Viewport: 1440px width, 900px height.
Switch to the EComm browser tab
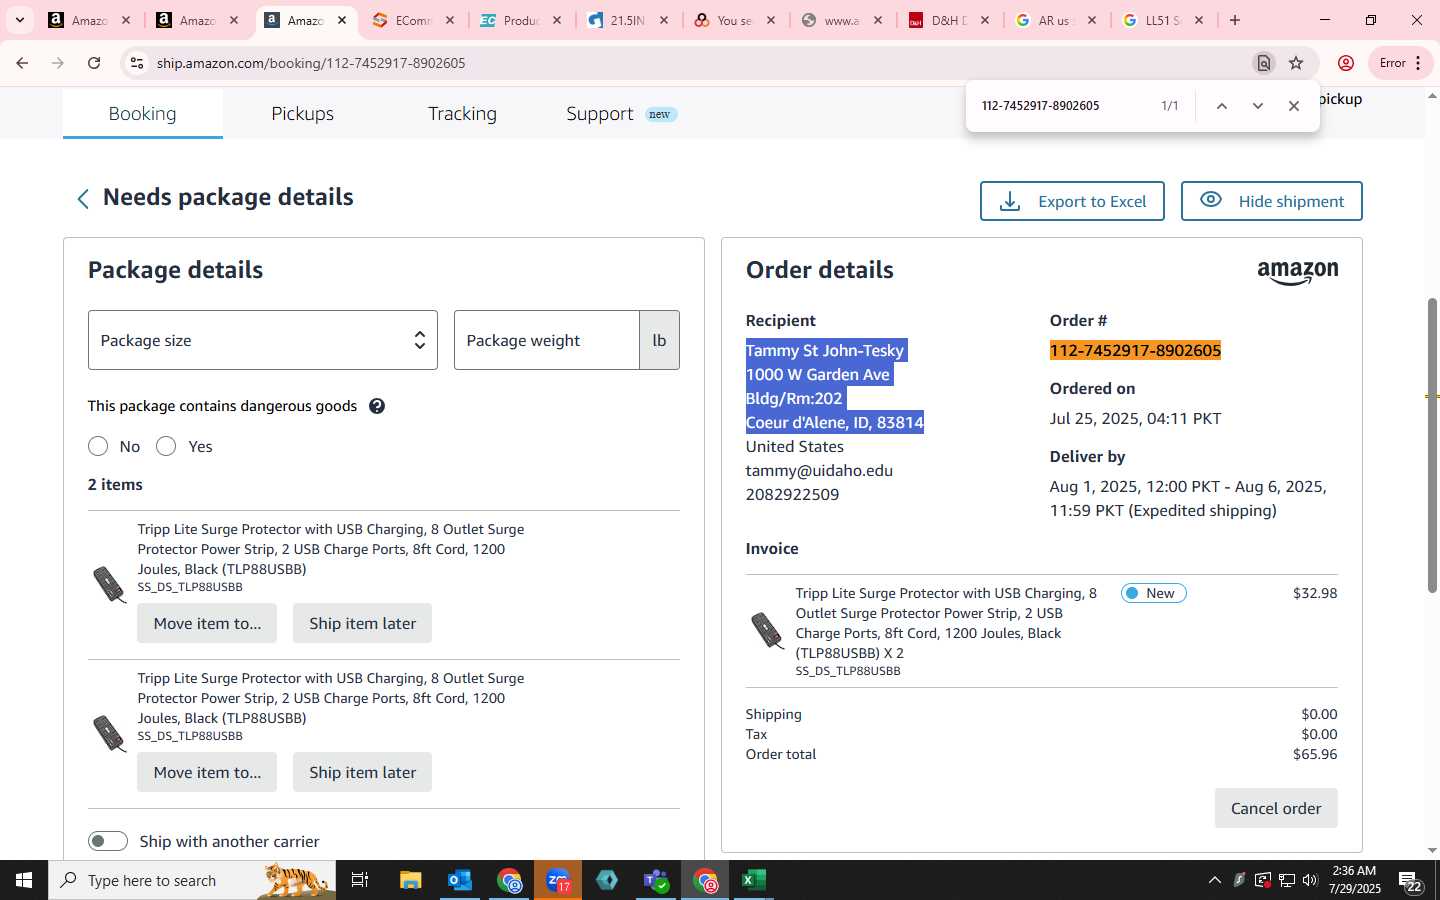[x=412, y=20]
